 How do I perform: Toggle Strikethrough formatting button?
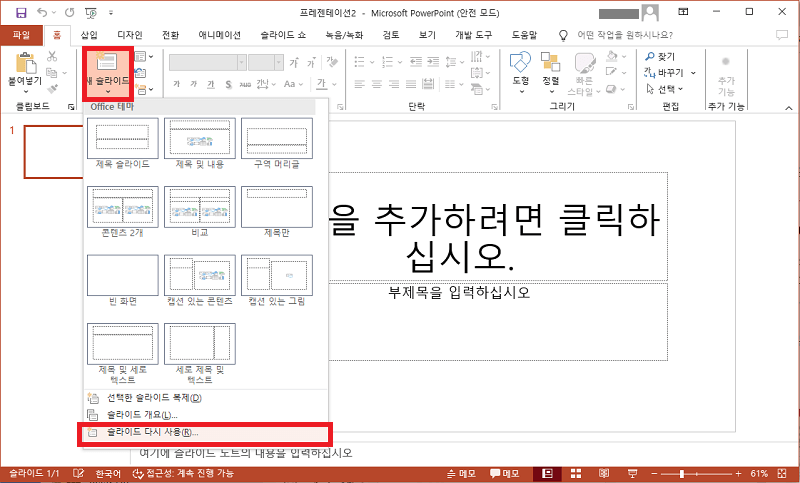[245, 84]
